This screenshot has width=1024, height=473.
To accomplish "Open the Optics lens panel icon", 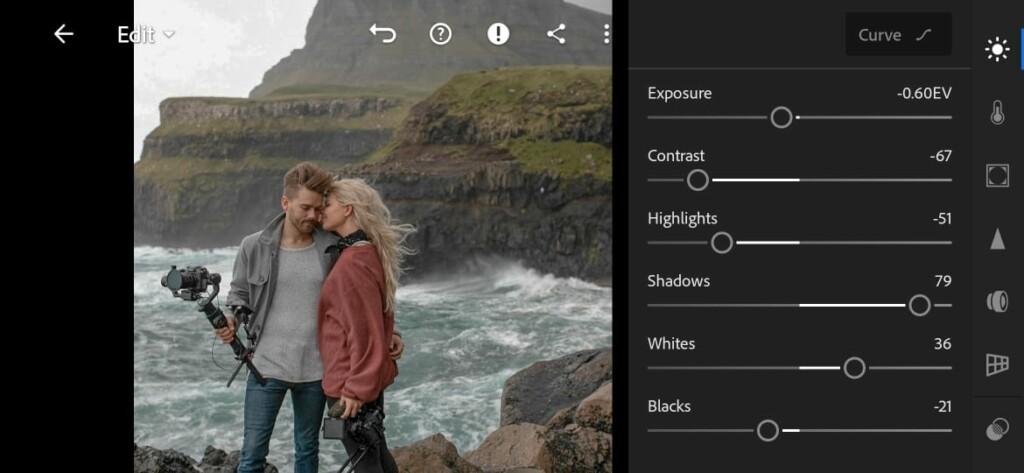I will tap(997, 301).
